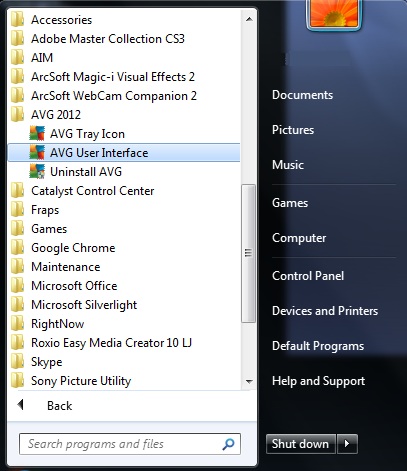Click the programs list scrollbar thumb

pos(248,253)
